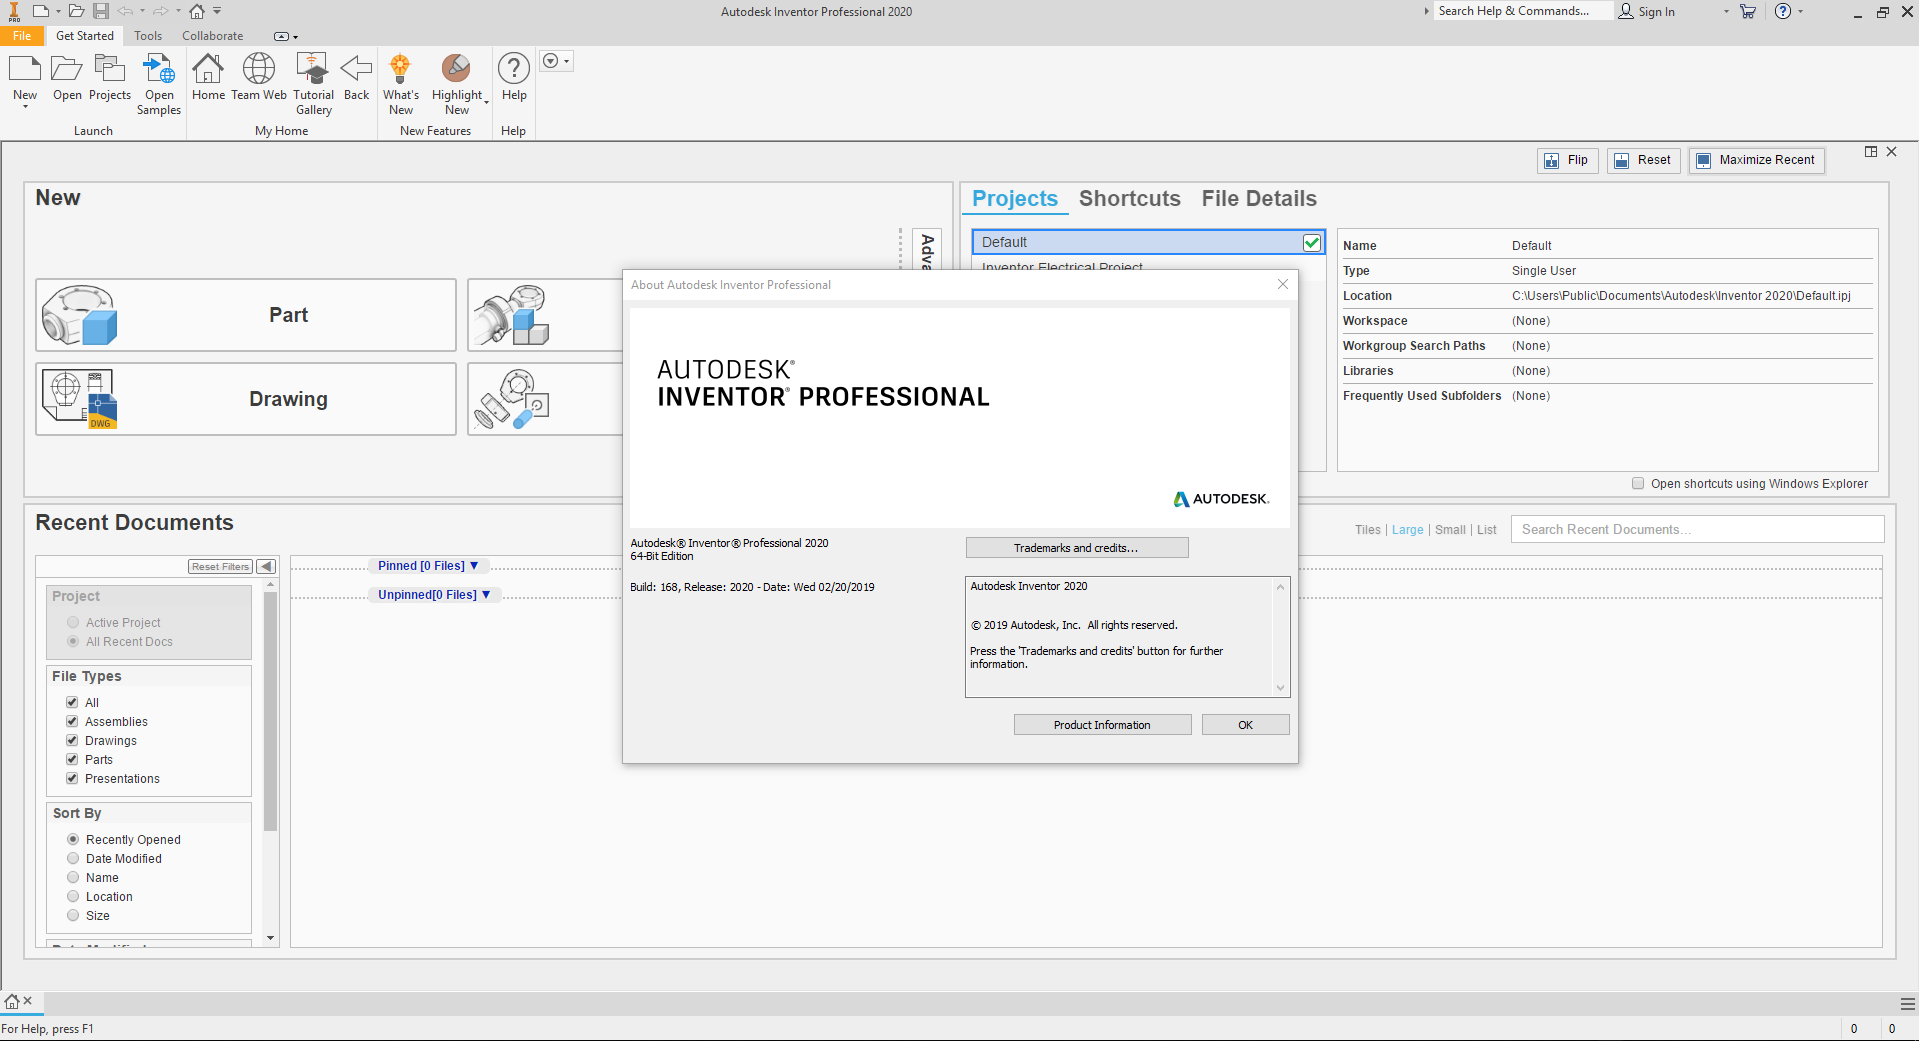1919x1041 pixels.
Task: Uncheck the Presentations file type
Action: (x=72, y=778)
